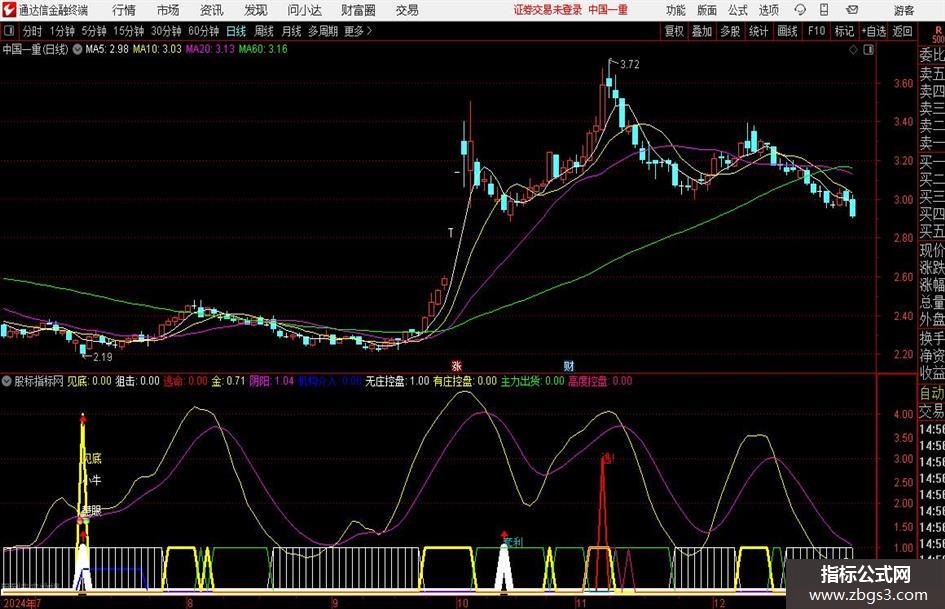Viewport: 945px width, 609px height.
Task: Click the 游客 guest account label
Action: [x=904, y=10]
